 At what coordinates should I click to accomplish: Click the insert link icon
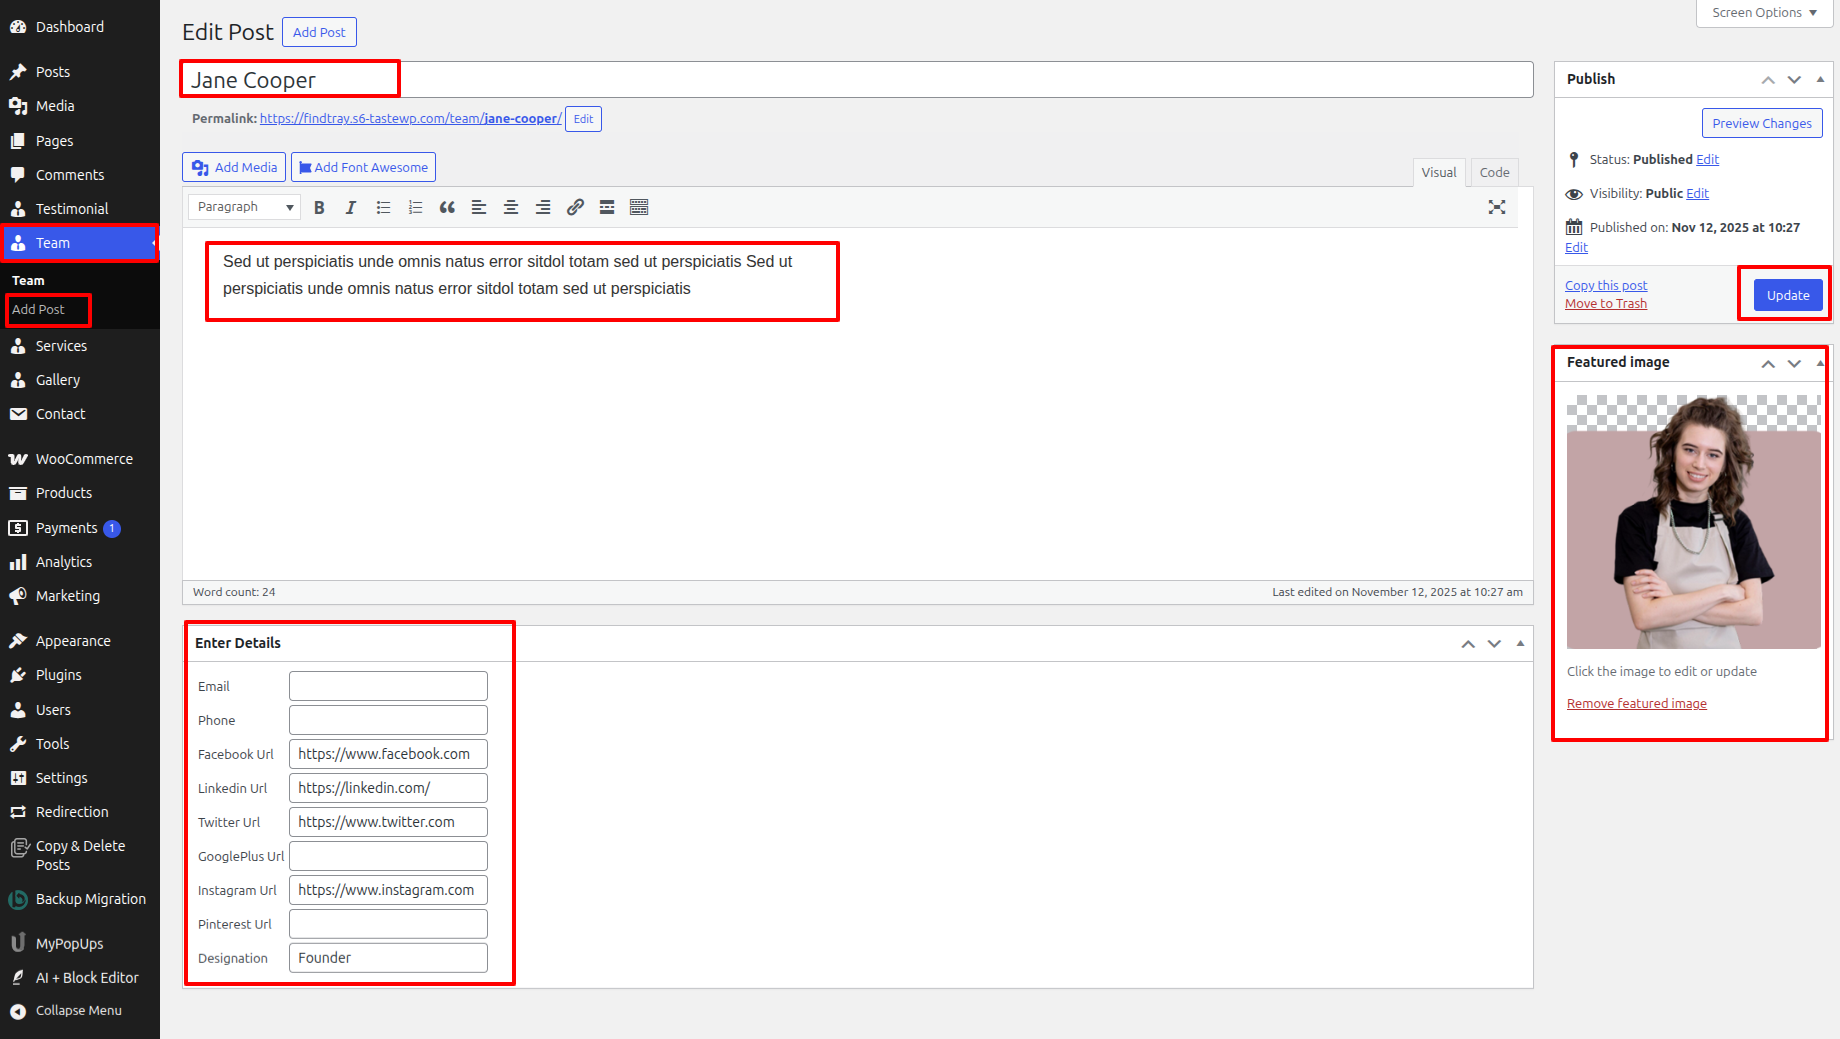click(x=575, y=207)
